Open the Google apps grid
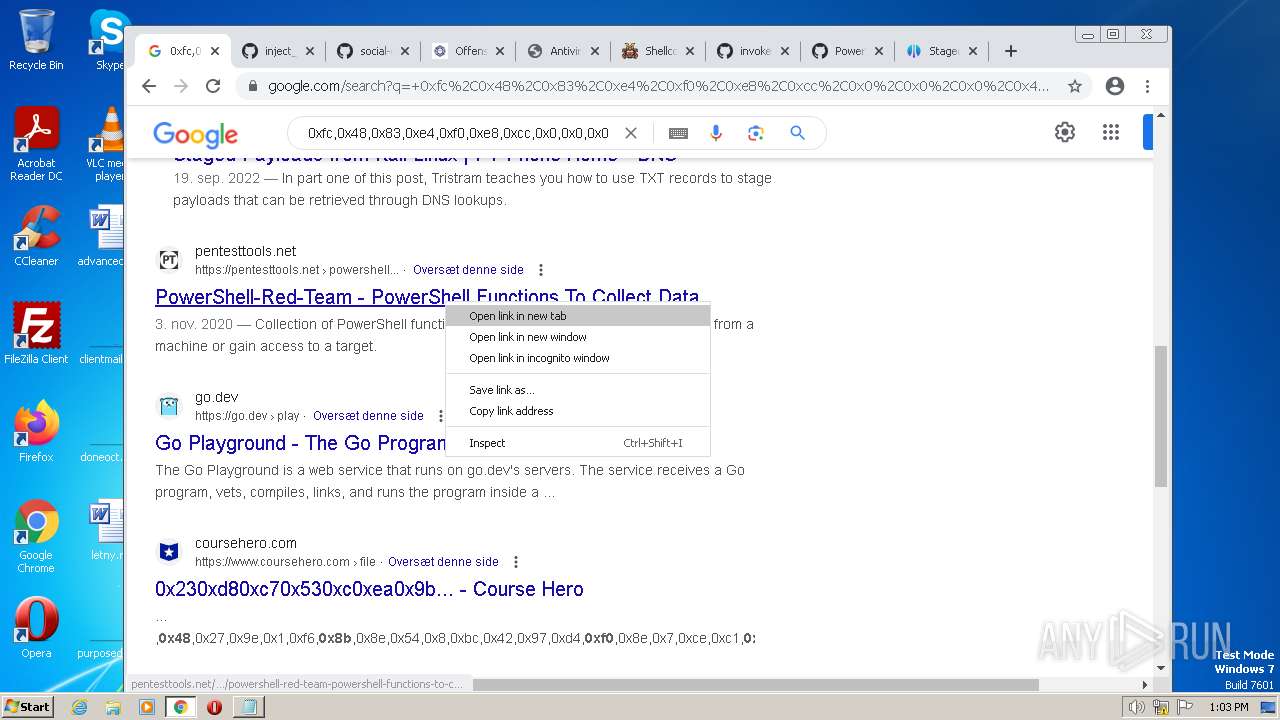This screenshot has width=1280, height=720. 1110,132
